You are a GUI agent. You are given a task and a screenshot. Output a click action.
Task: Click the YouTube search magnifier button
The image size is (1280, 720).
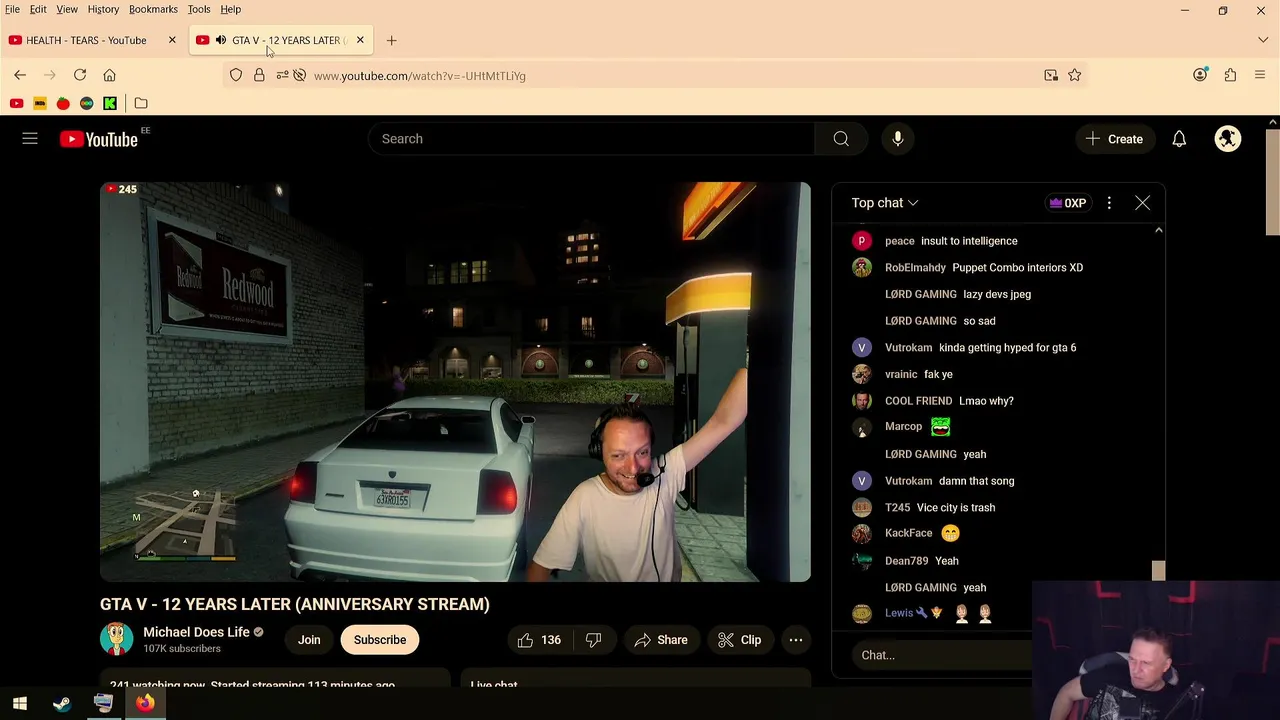tap(841, 139)
